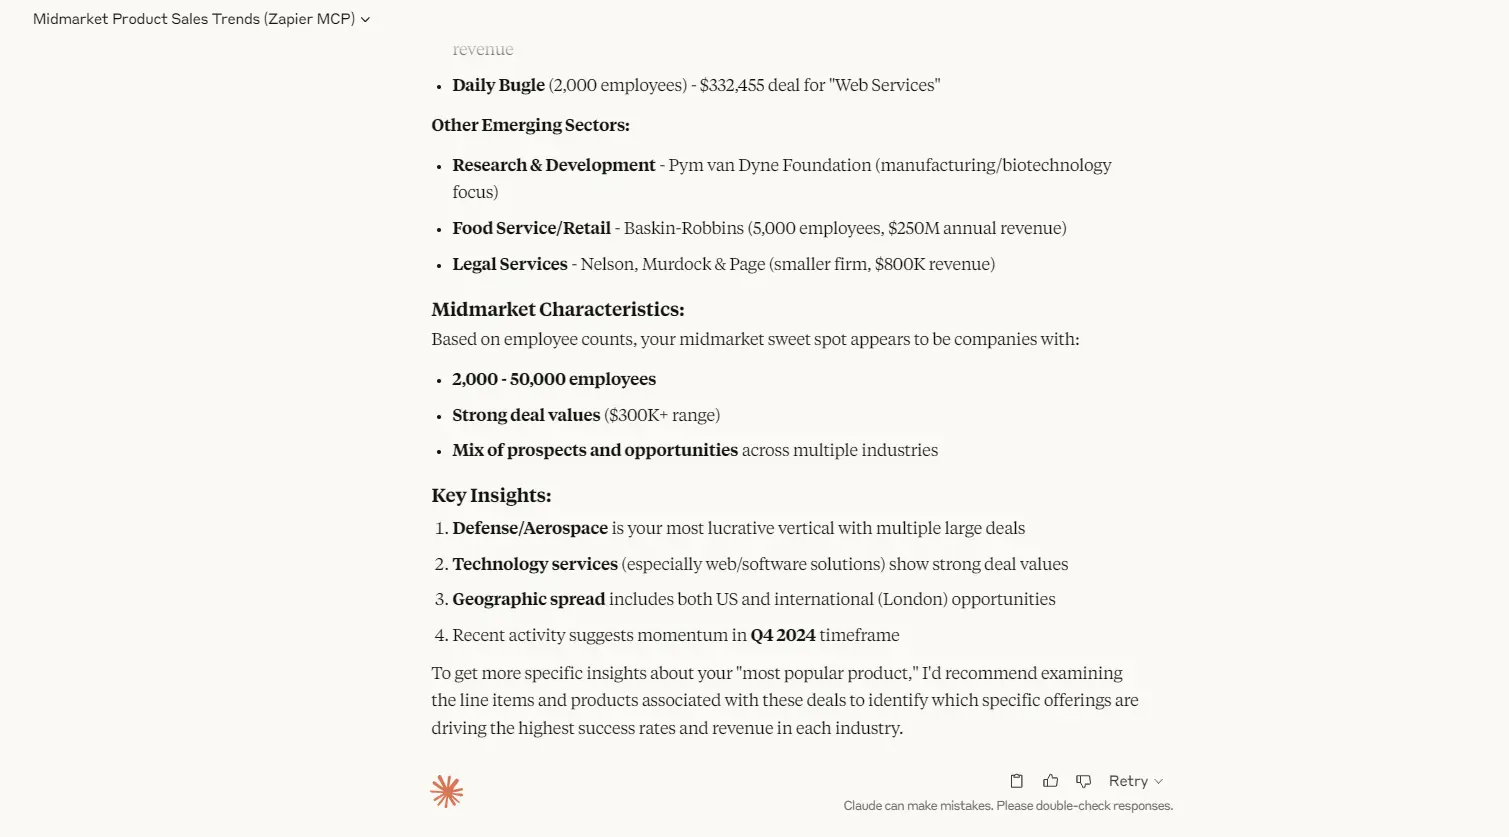This screenshot has height=837, width=1509.
Task: Click the thumbs down rating icon
Action: tap(1083, 780)
